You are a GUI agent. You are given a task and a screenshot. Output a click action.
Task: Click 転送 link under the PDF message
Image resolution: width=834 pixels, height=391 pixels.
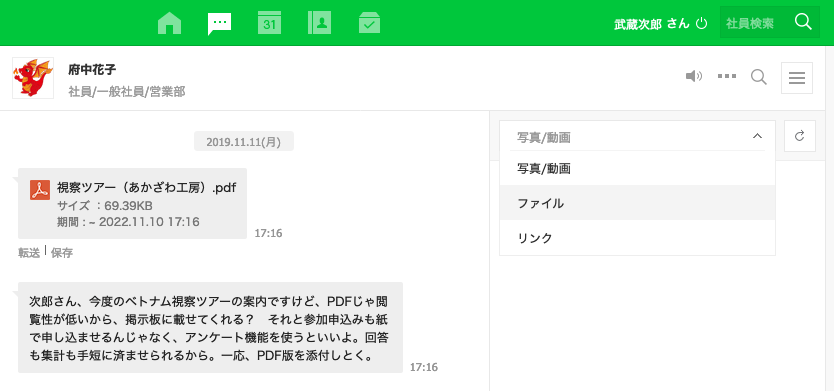point(29,253)
